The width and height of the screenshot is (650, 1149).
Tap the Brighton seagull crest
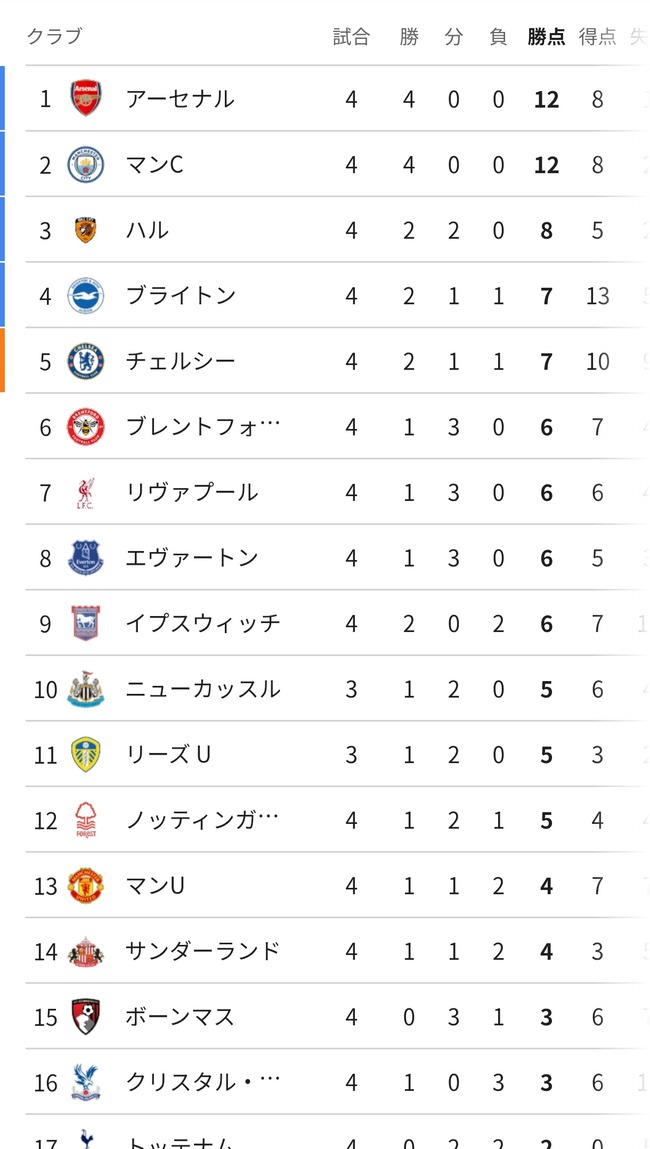(86, 296)
